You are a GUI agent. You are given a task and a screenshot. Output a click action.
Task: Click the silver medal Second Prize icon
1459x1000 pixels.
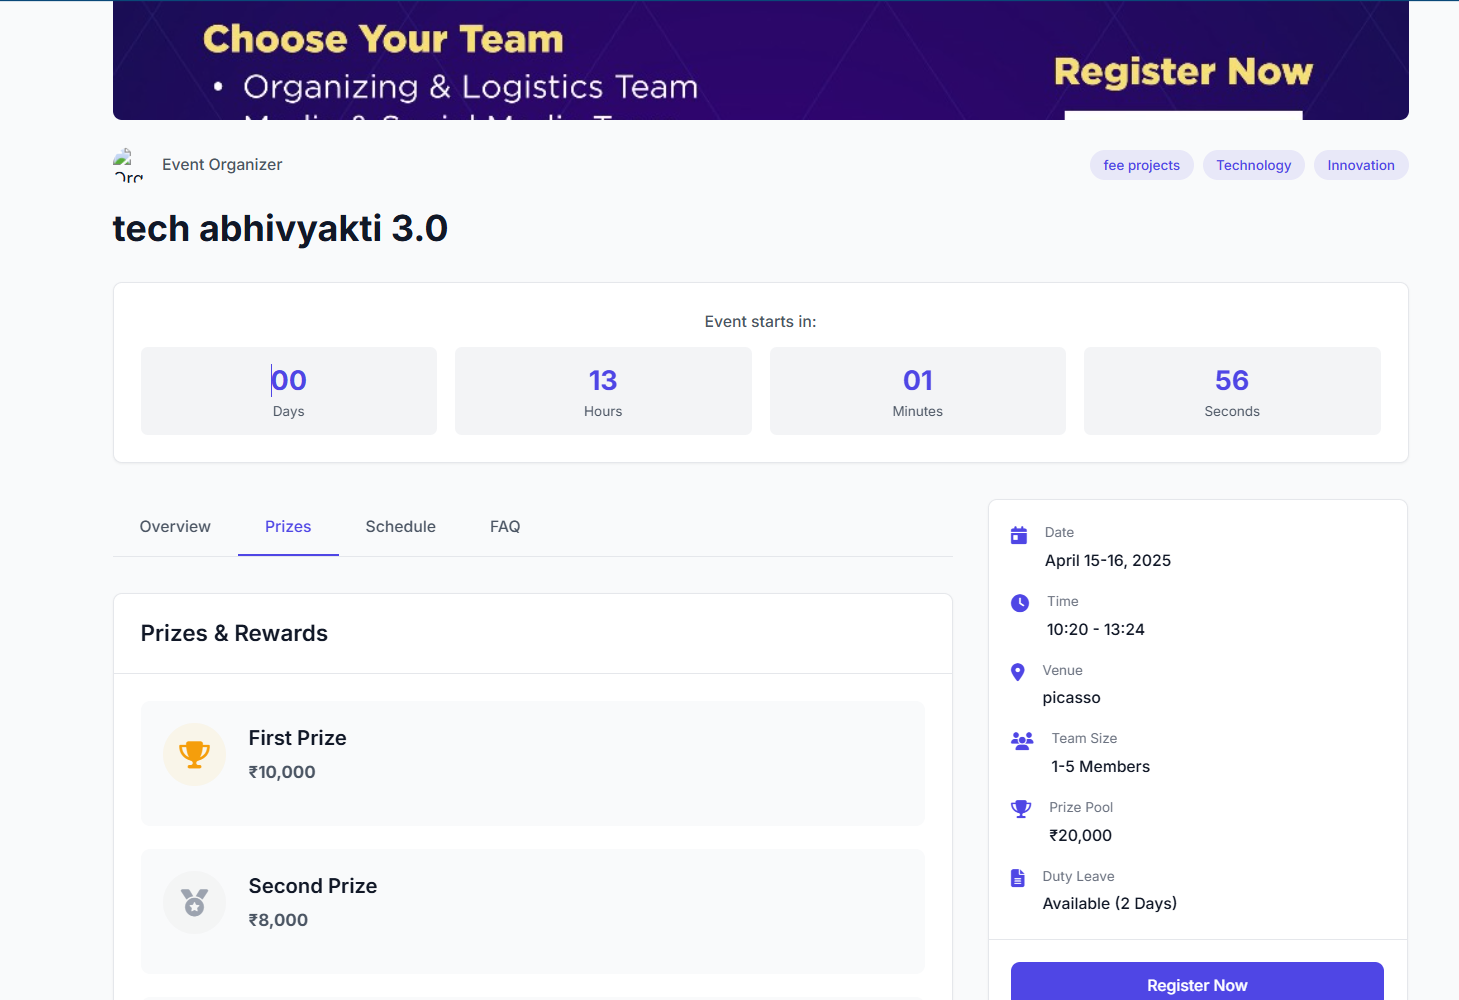point(194,902)
